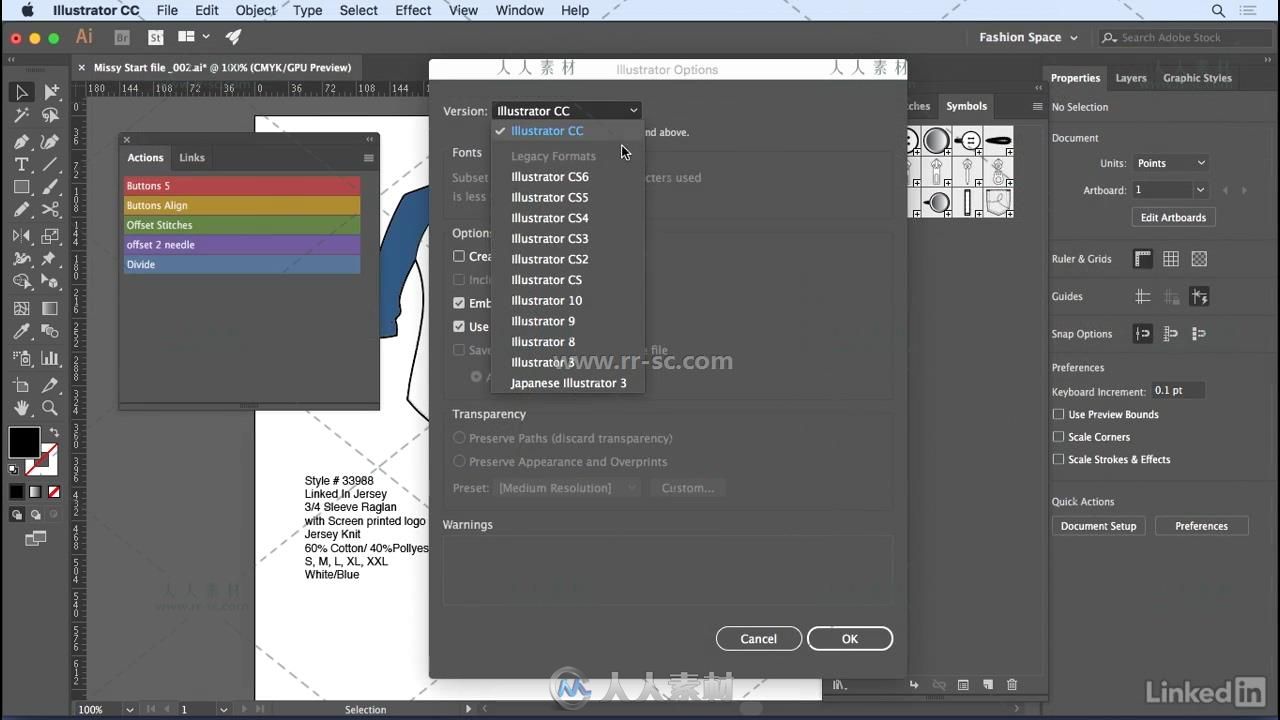Activate the Type tool
The height and width of the screenshot is (720, 1280).
pyautogui.click(x=21, y=164)
